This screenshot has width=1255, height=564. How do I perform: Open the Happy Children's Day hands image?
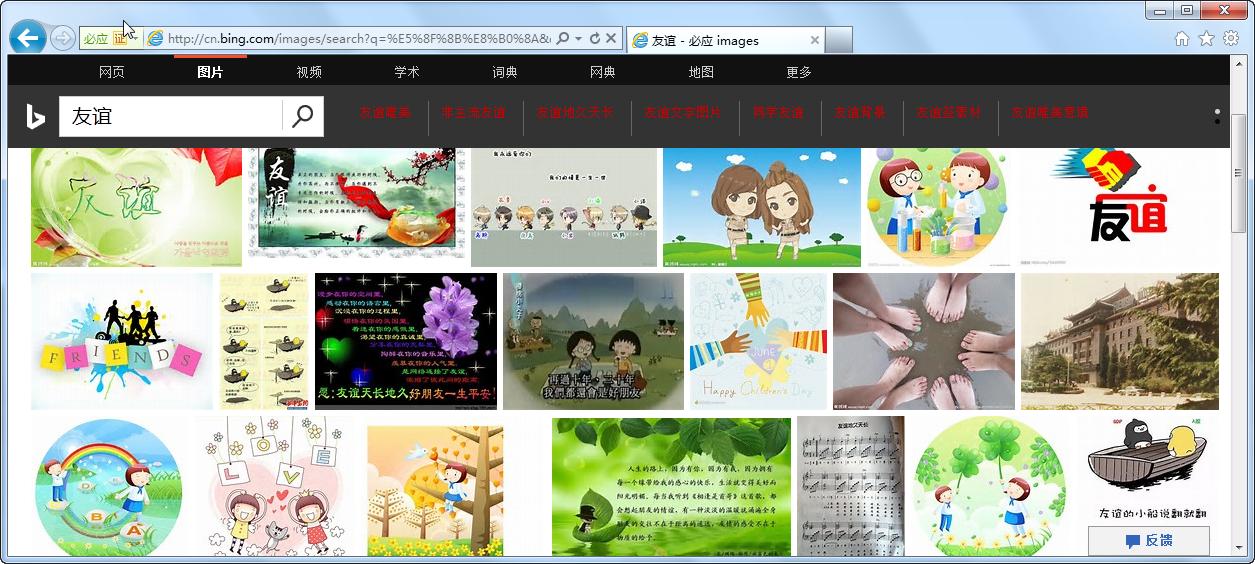(758, 341)
